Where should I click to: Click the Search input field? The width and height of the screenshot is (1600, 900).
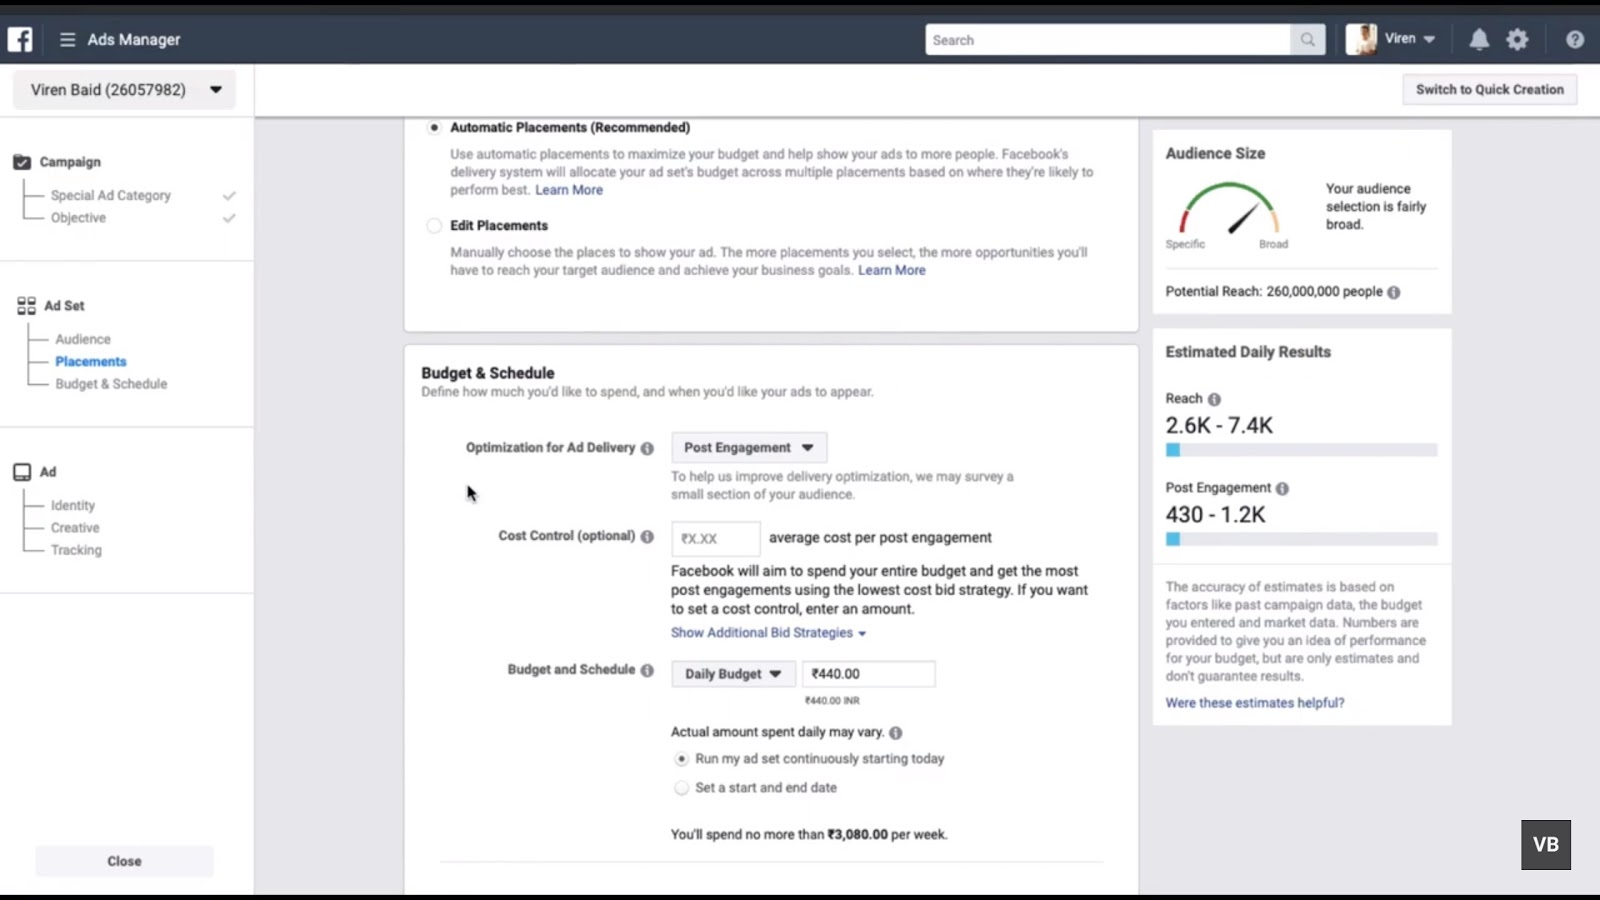point(1108,40)
